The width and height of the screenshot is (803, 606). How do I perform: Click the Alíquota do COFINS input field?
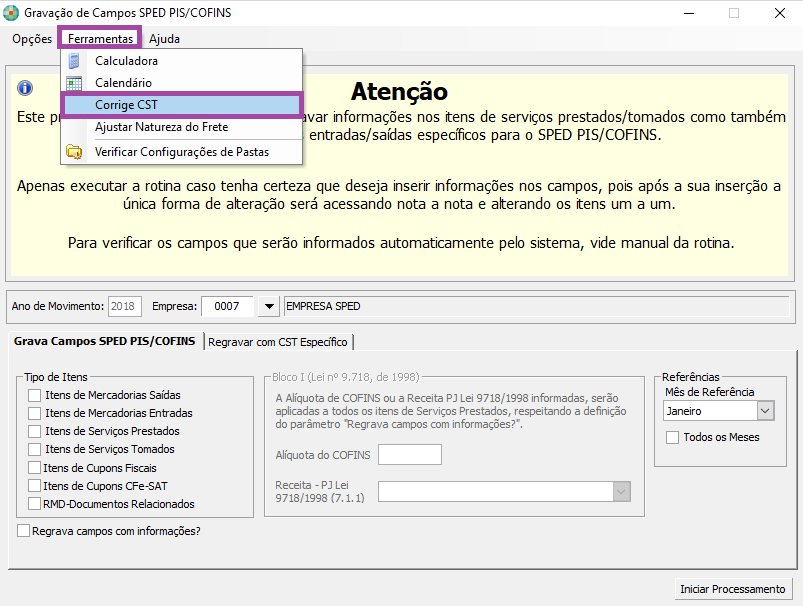(x=410, y=455)
